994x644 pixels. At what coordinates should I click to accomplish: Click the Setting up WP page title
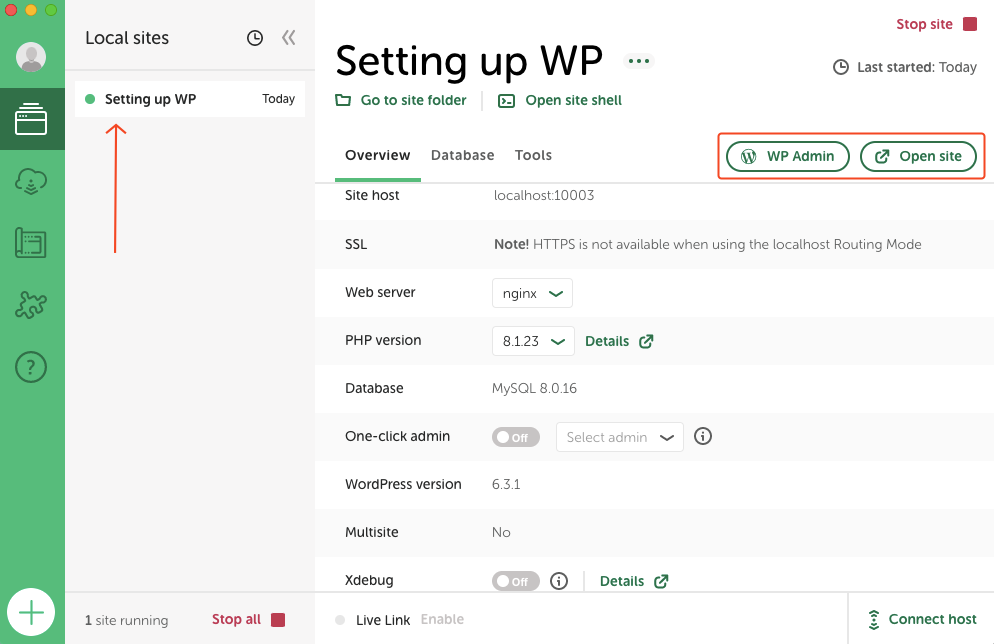469,61
